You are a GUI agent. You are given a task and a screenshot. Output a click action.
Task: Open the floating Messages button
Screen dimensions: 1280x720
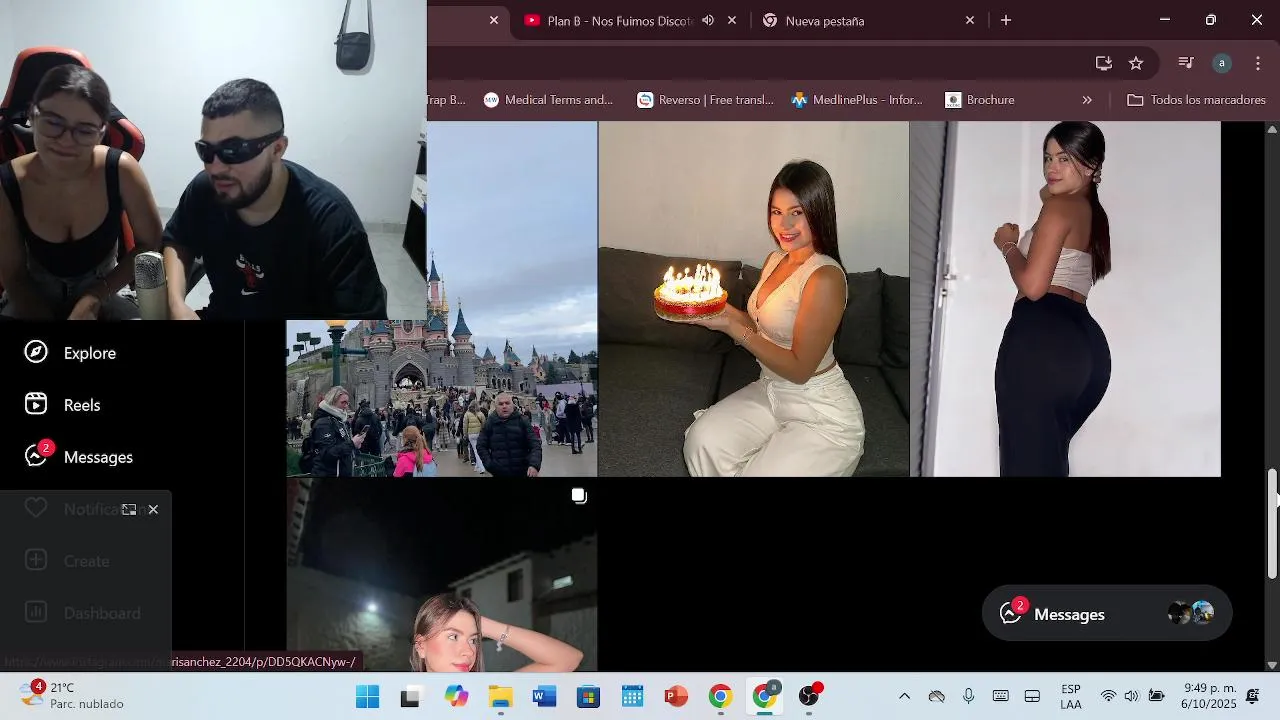pyautogui.click(x=1107, y=613)
